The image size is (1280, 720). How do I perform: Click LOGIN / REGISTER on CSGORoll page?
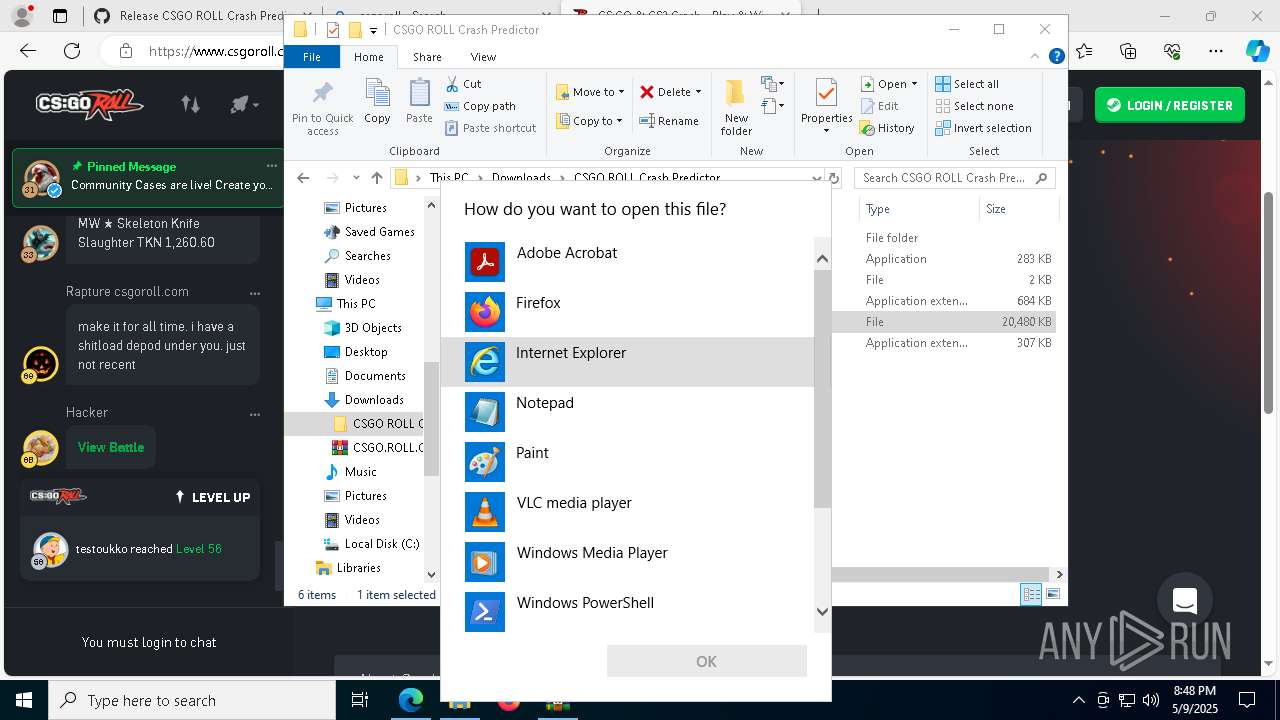[1170, 105]
